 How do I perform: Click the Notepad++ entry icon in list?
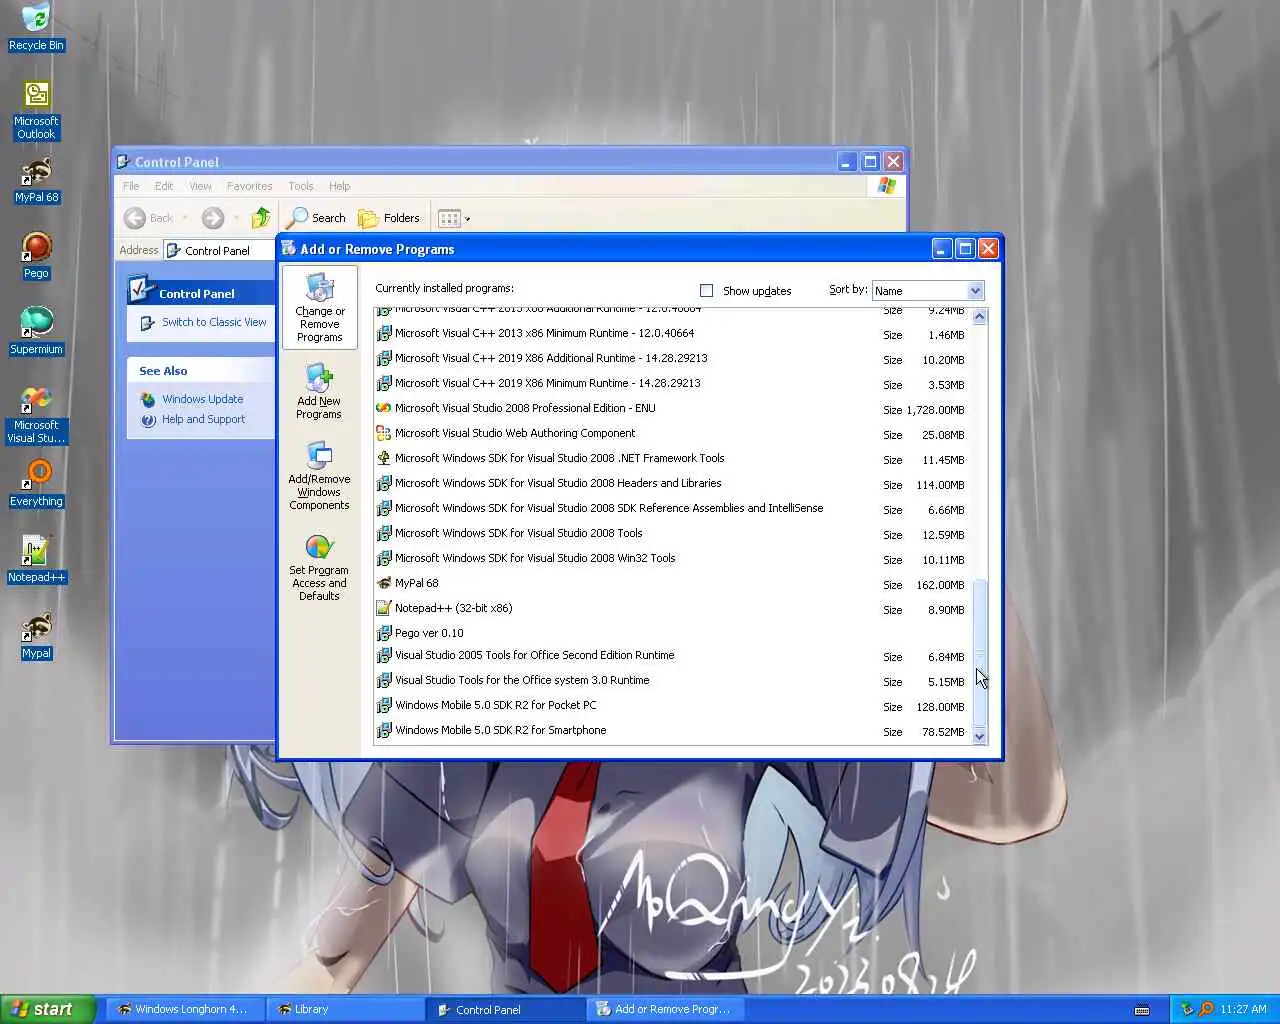(x=383, y=608)
